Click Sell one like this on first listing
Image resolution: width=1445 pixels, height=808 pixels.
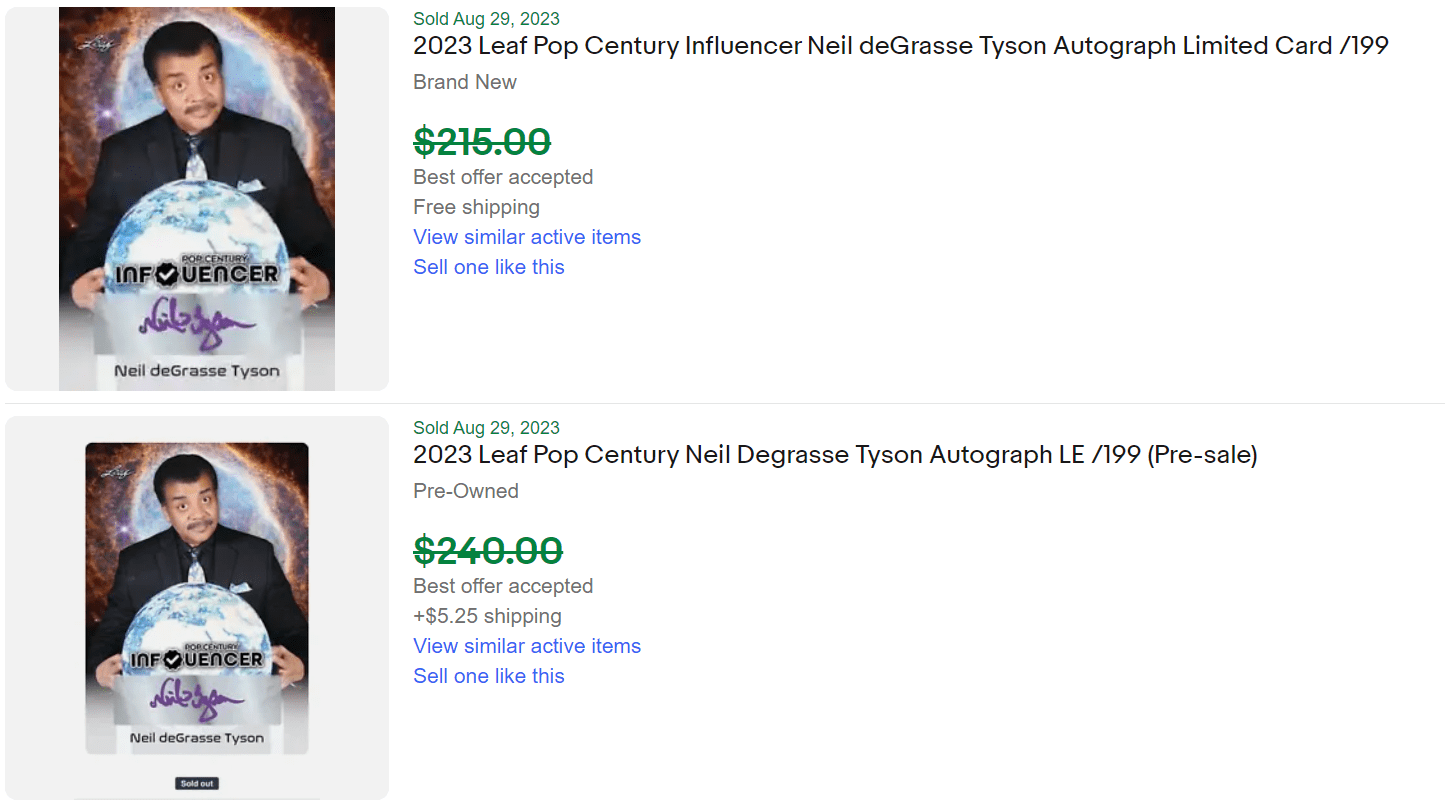[x=489, y=267]
